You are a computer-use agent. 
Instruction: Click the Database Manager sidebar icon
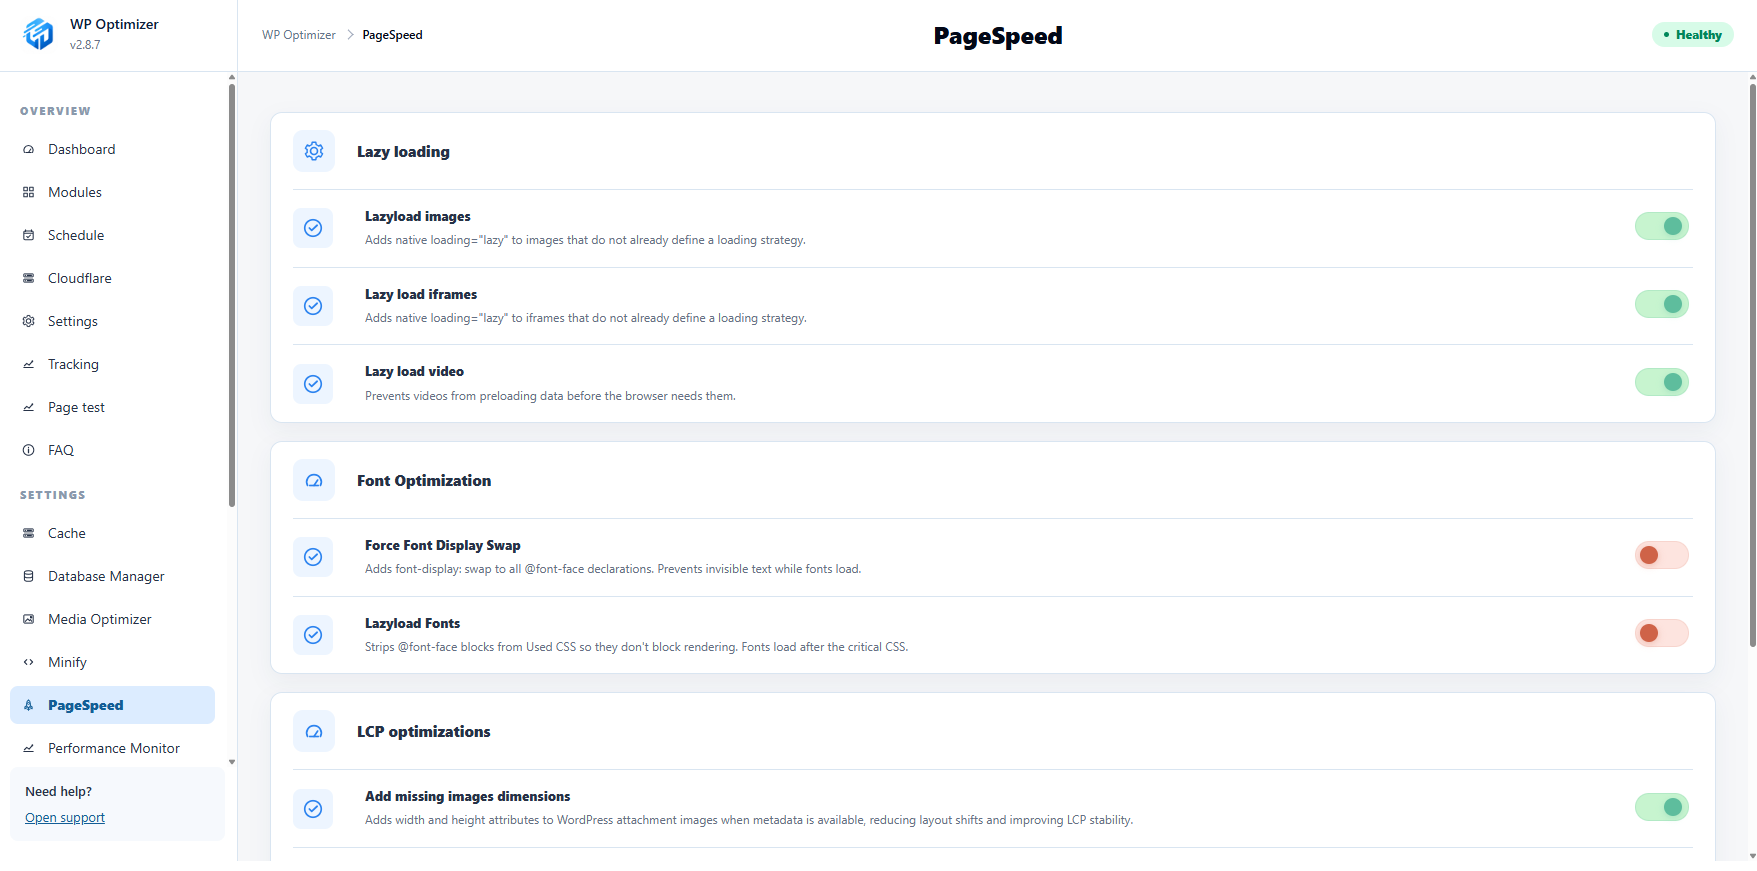point(29,576)
